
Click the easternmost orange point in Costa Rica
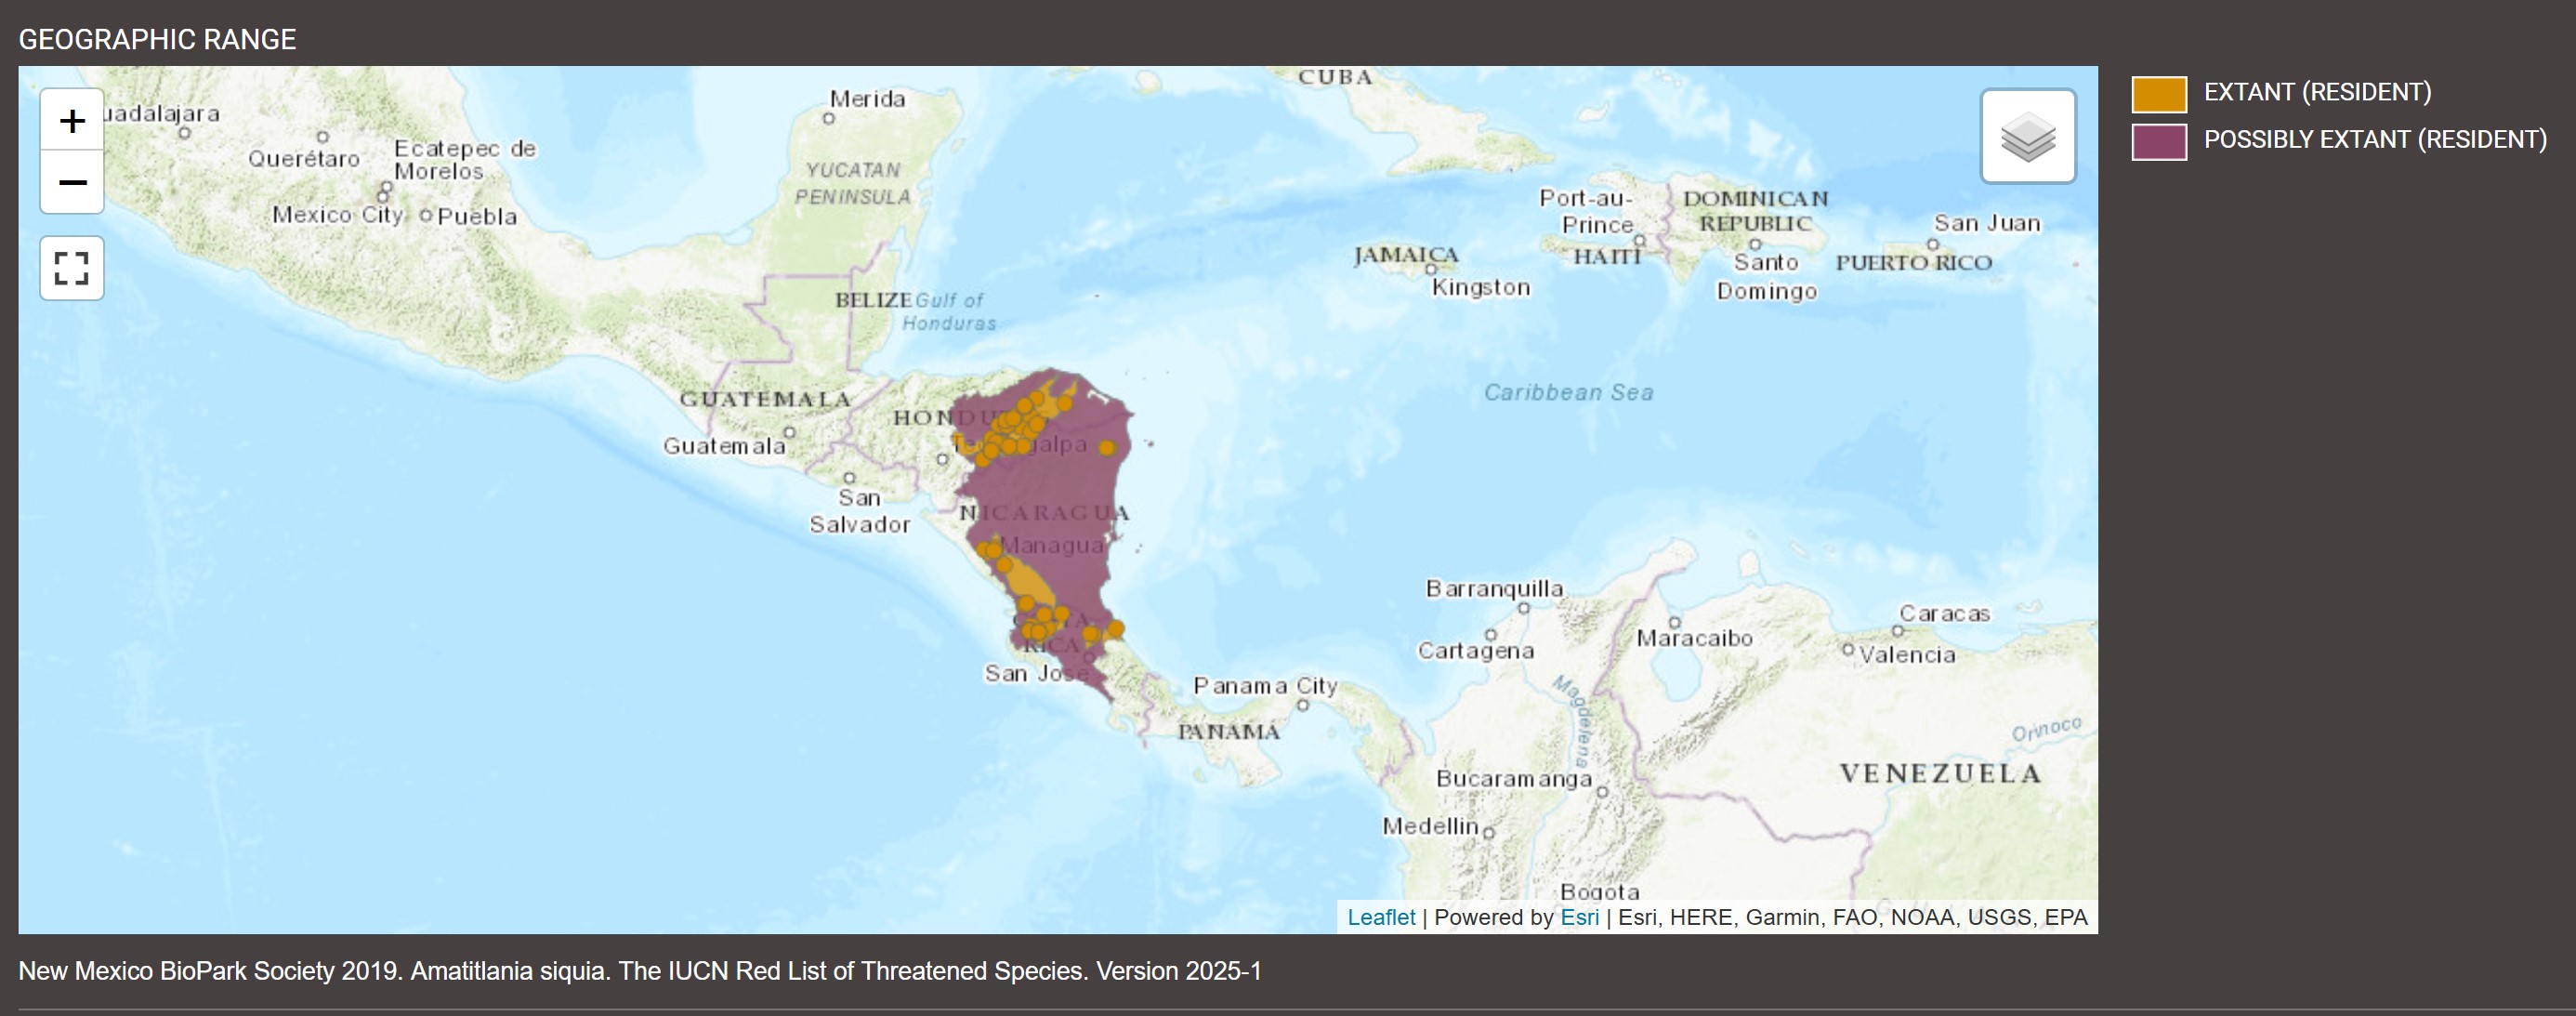pyautogui.click(x=1115, y=628)
